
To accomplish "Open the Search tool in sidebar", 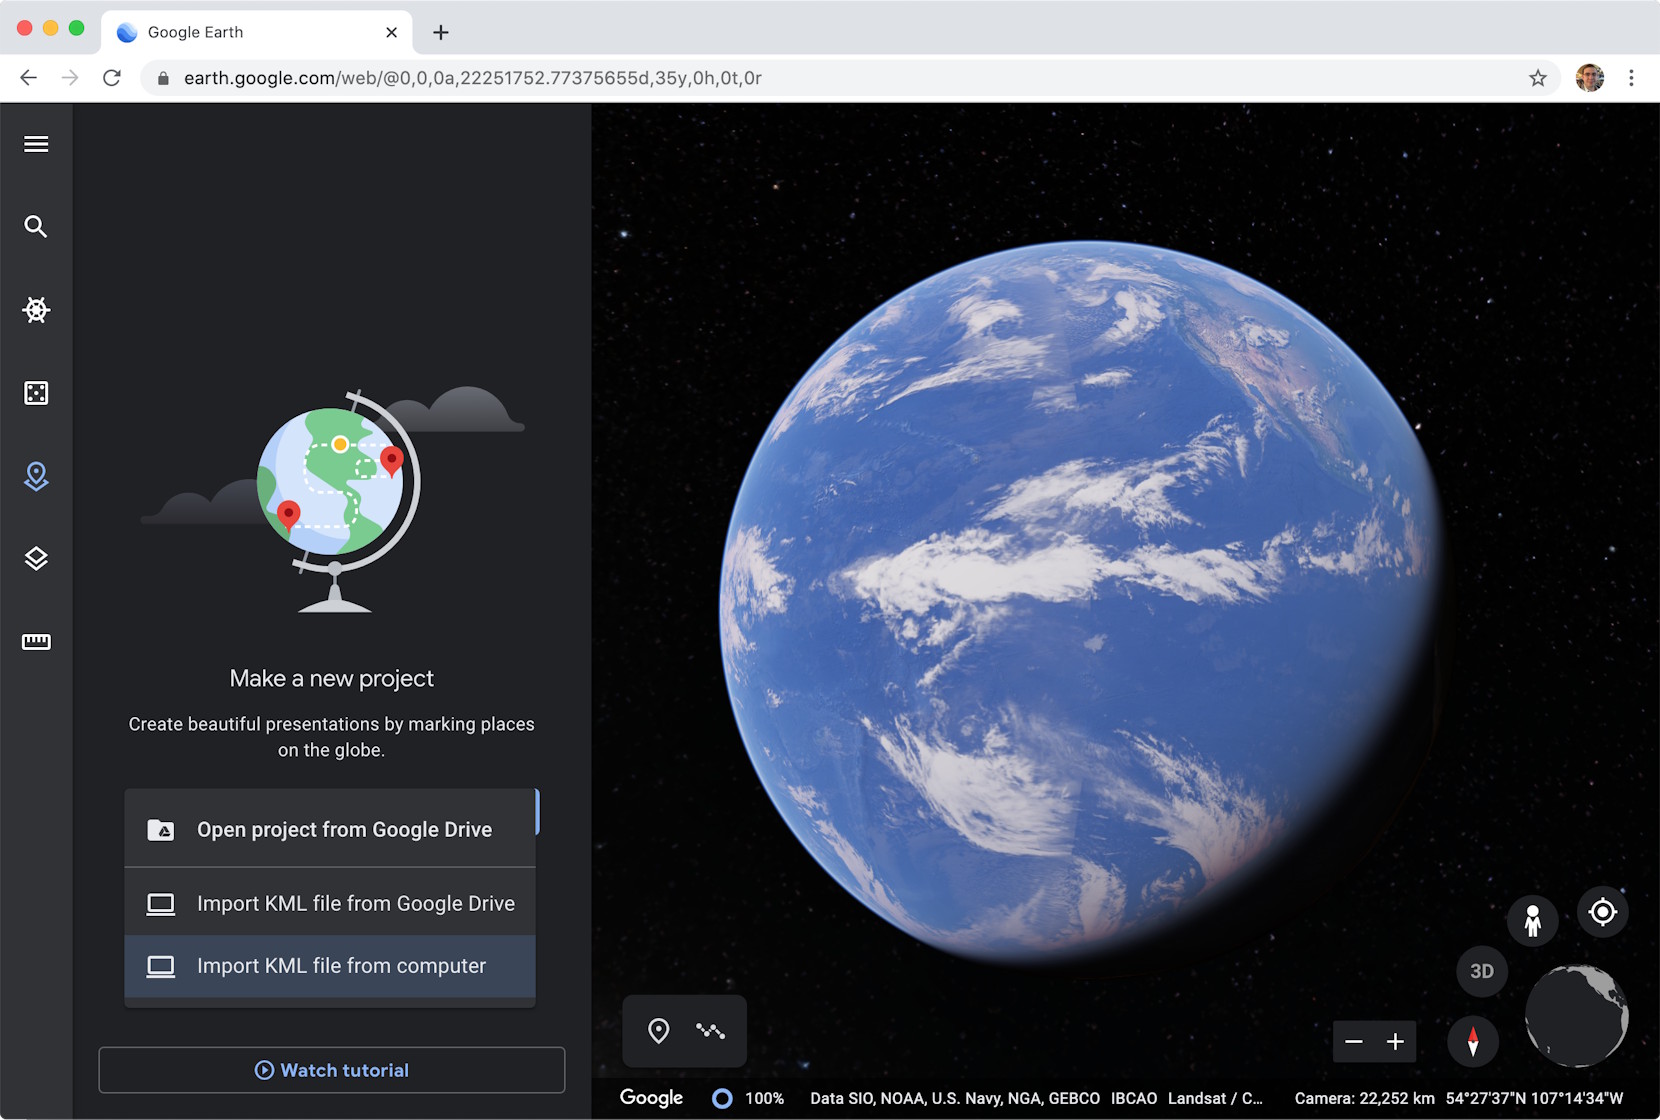I will point(36,227).
